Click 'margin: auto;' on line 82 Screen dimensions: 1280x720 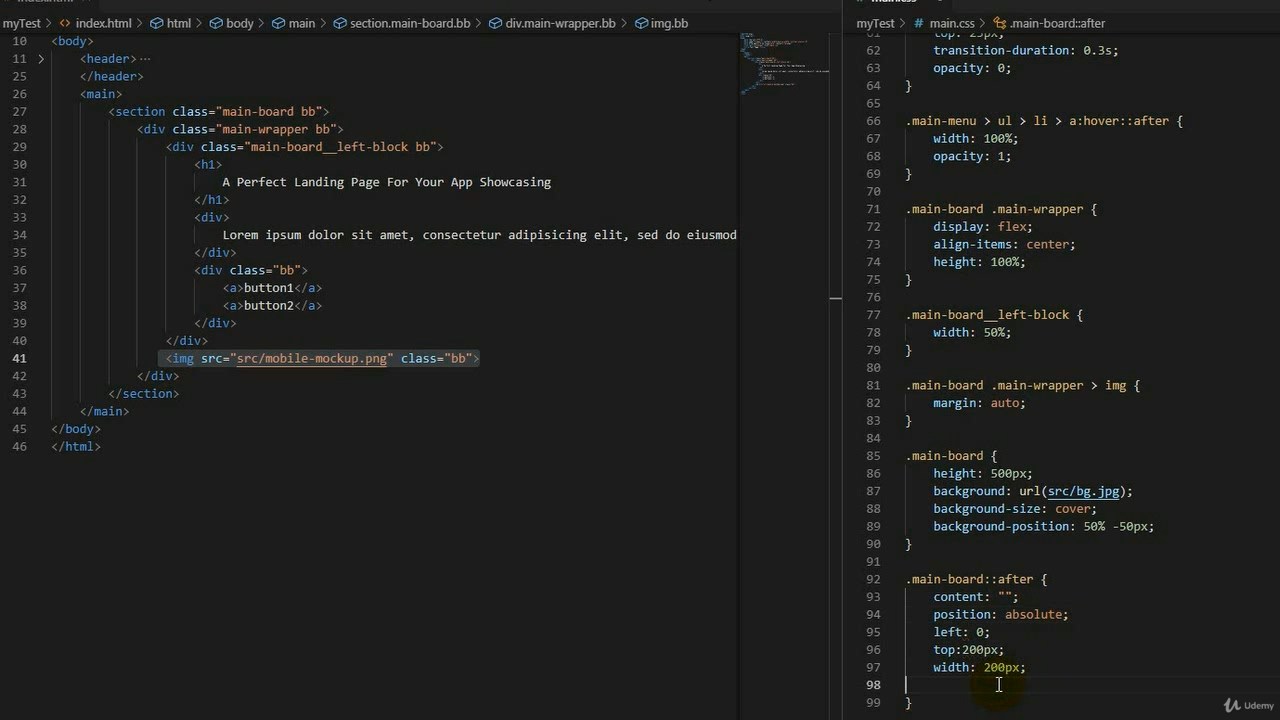[979, 403]
